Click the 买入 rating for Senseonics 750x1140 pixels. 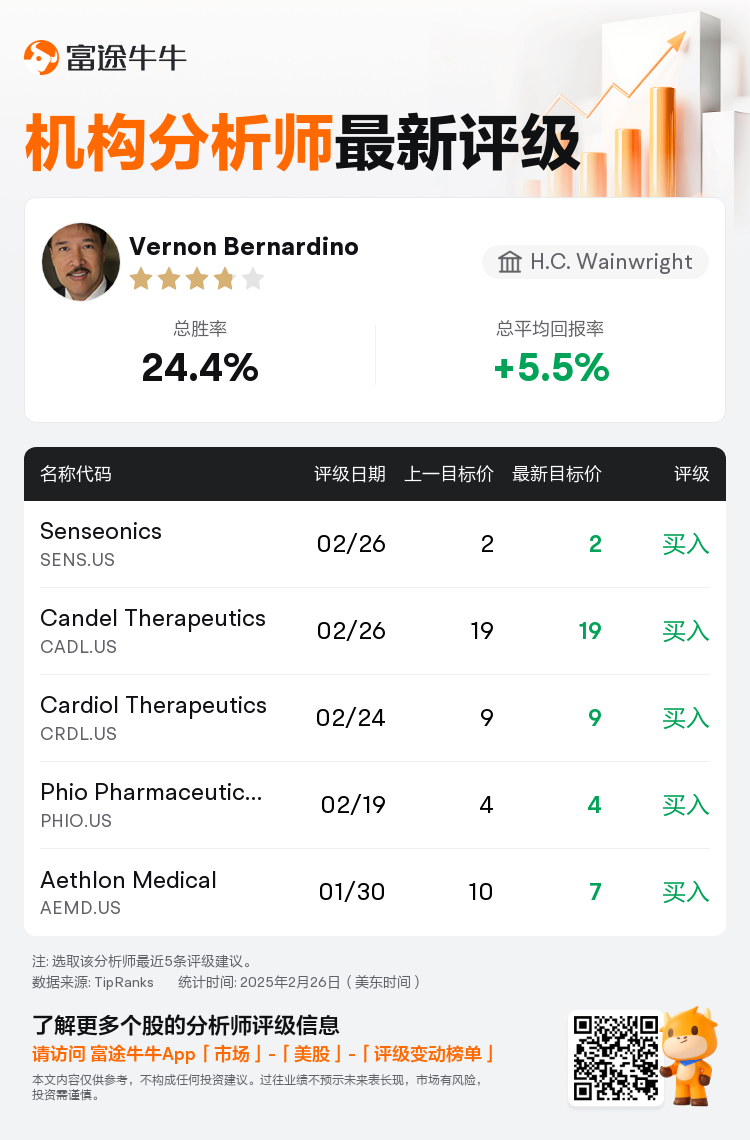pos(685,544)
